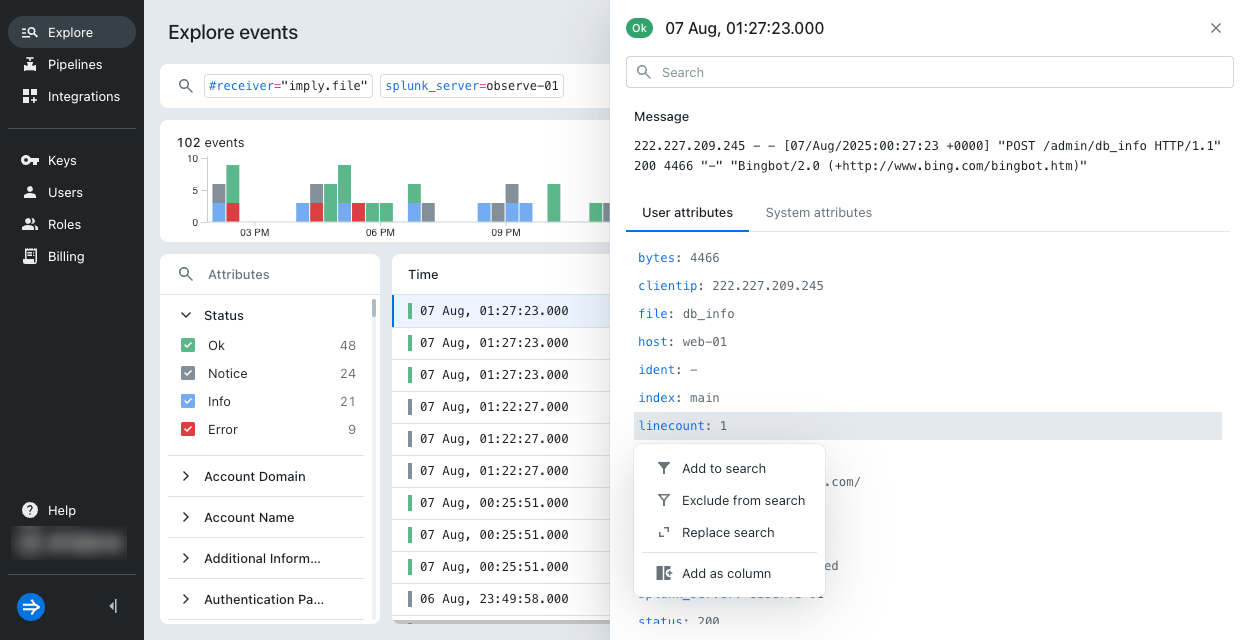Choose Exclude from search menu item
The height and width of the screenshot is (640, 1250).
click(729, 500)
